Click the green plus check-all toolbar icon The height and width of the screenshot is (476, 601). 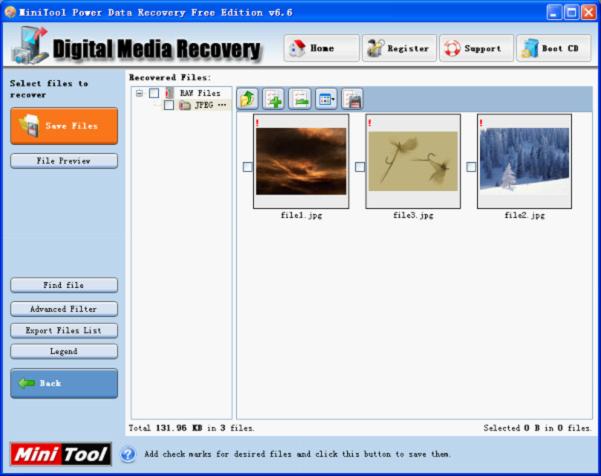click(274, 99)
